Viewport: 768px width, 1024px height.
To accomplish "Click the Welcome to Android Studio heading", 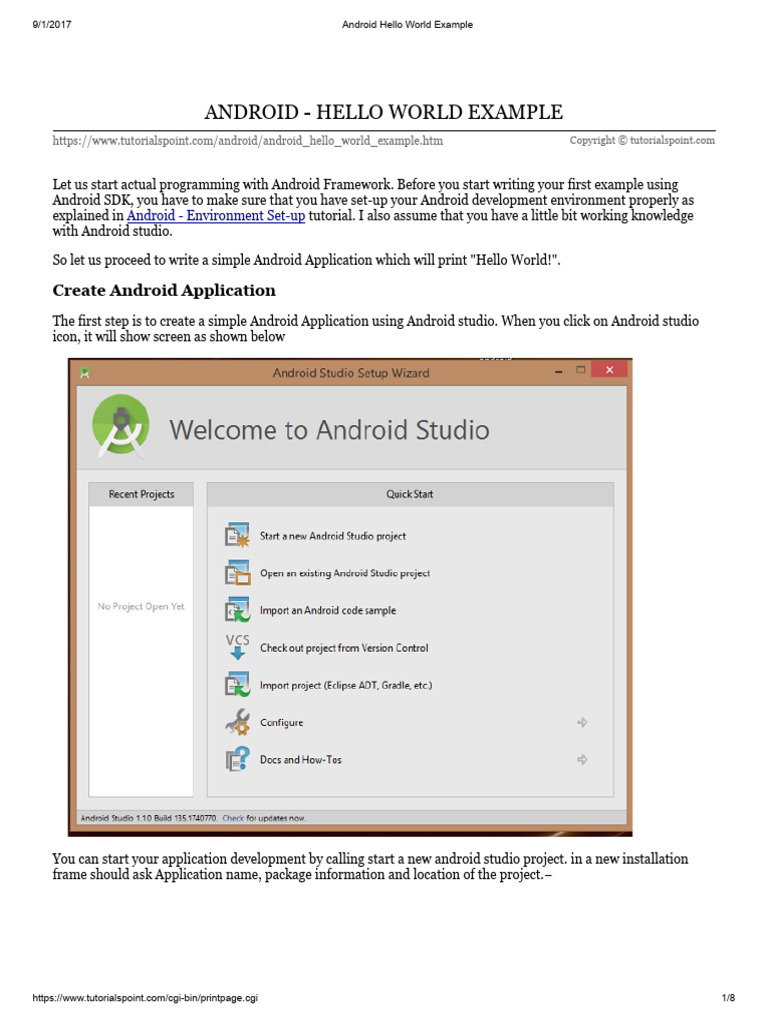I will click(329, 430).
